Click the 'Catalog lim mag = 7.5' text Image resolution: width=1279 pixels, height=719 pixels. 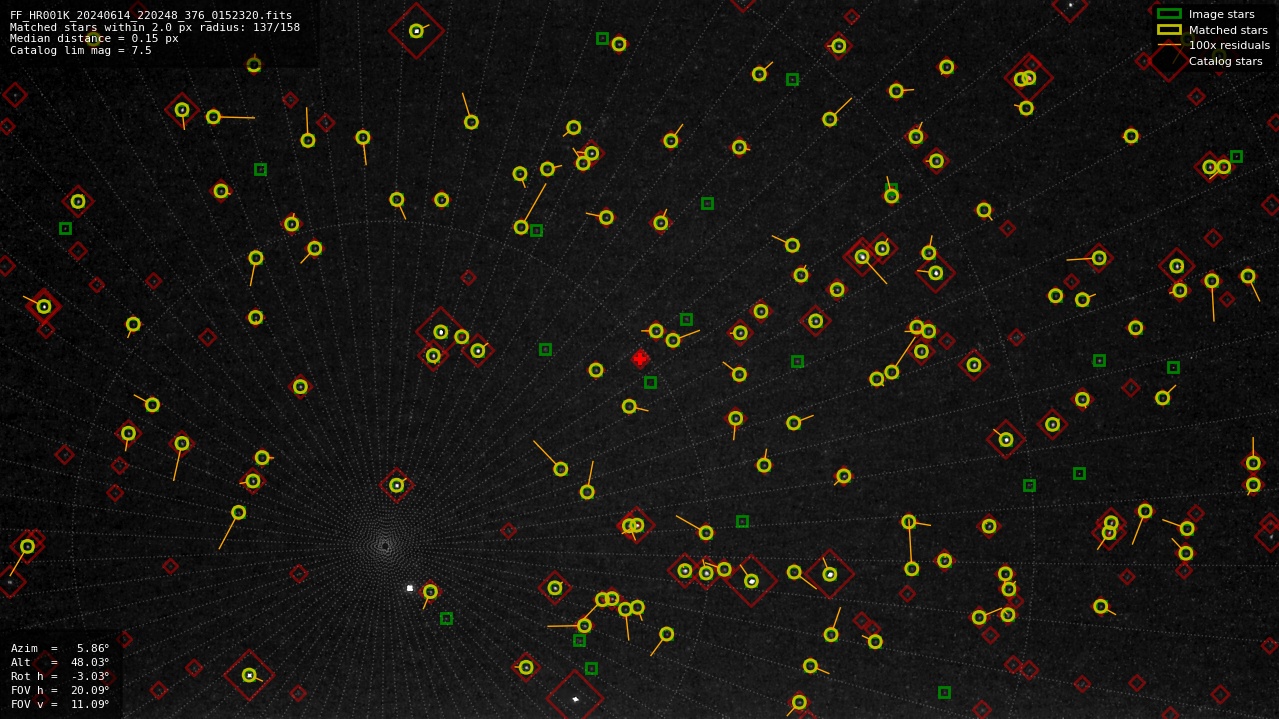point(81,50)
